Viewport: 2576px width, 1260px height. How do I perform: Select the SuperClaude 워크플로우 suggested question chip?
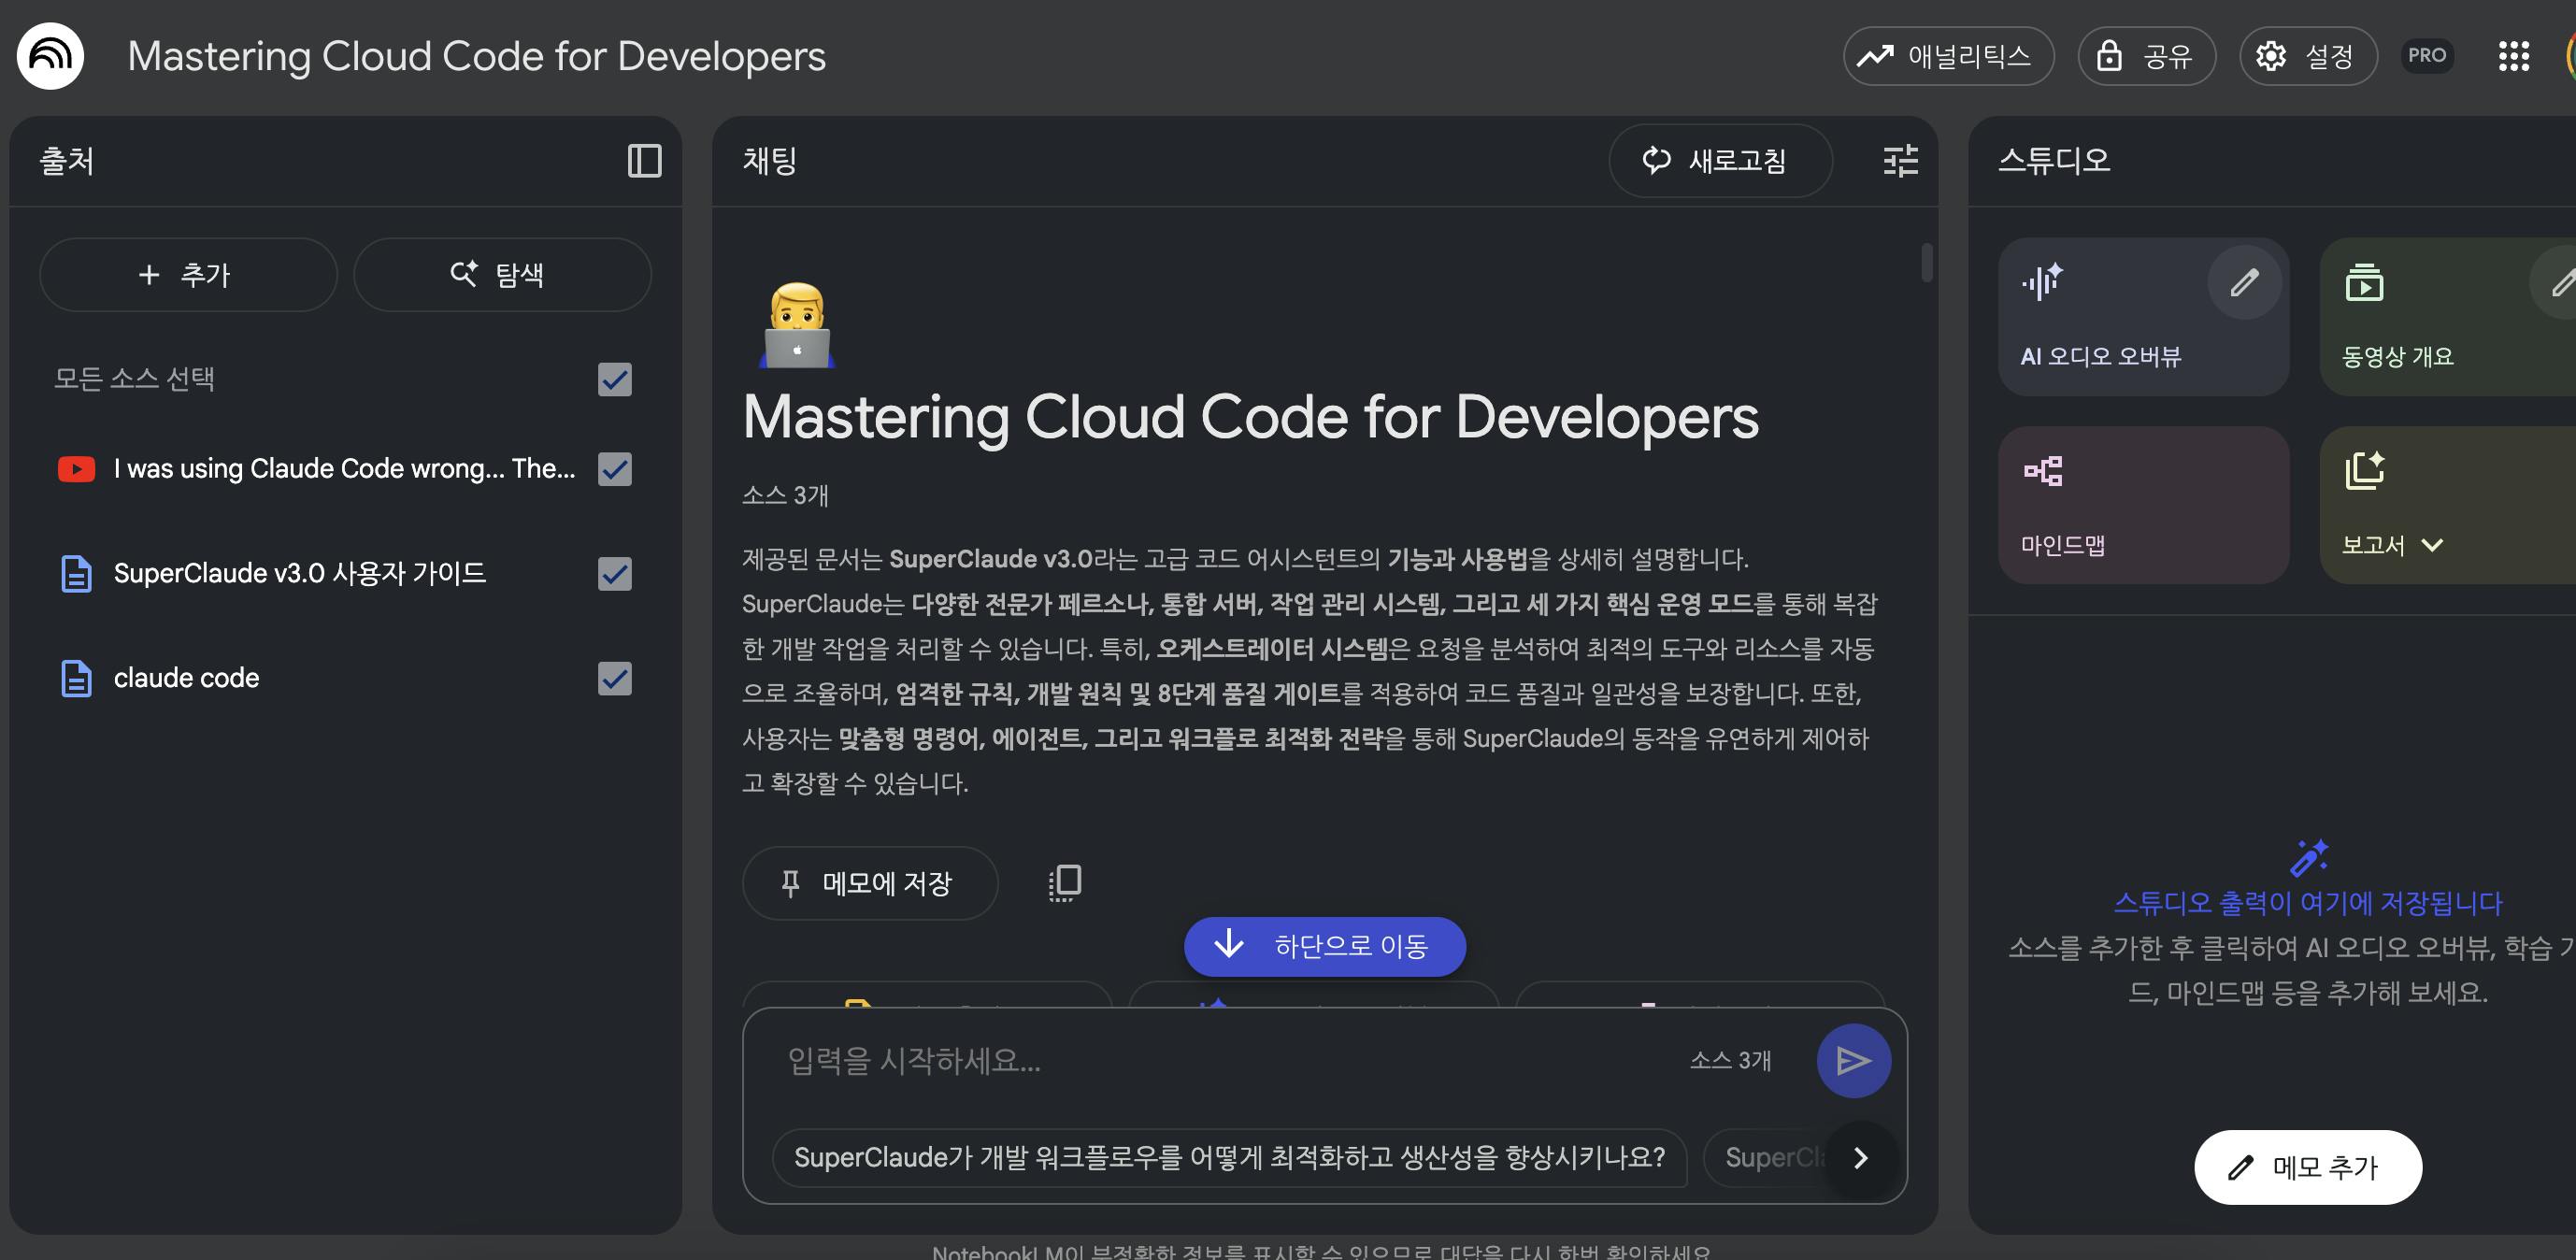point(1229,1158)
